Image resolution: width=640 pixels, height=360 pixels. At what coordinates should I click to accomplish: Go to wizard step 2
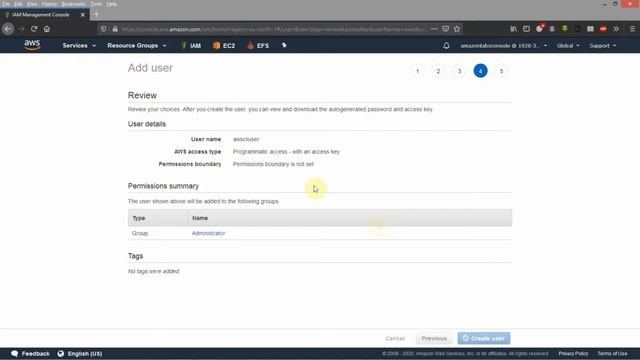pos(438,71)
